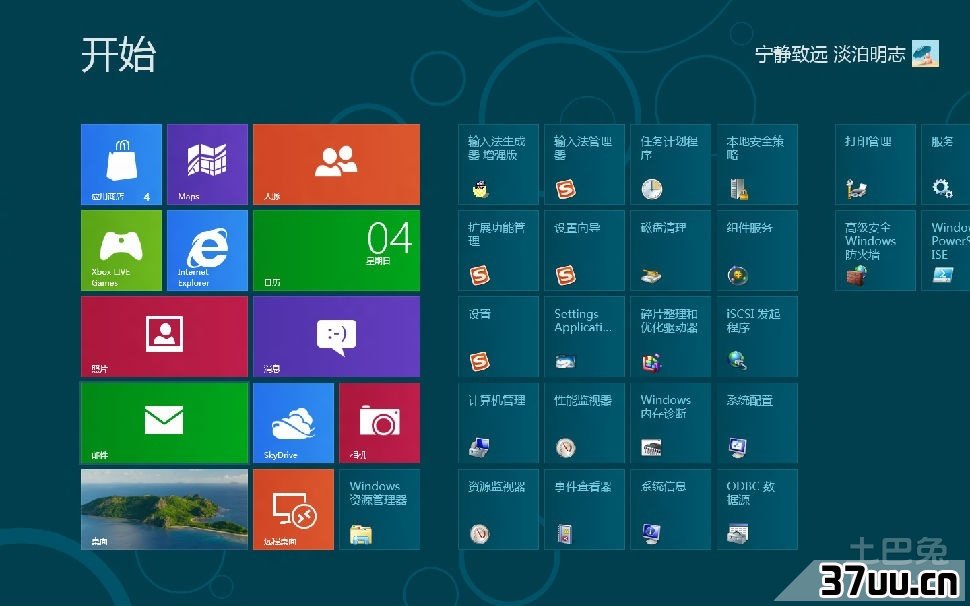The image size is (970, 606).
Task: Open Computer Management (计算机管理) tile
Action: tap(498, 423)
